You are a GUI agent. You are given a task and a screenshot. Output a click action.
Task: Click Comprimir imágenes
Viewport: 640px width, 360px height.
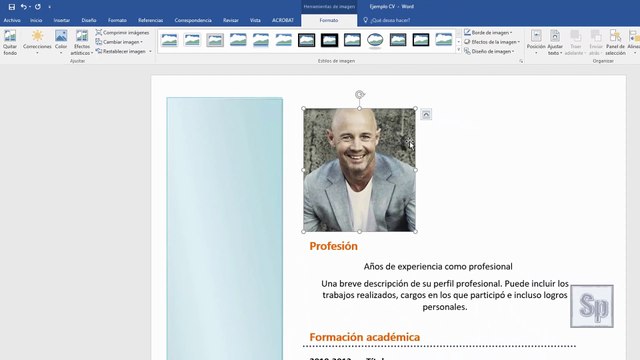[122, 32]
